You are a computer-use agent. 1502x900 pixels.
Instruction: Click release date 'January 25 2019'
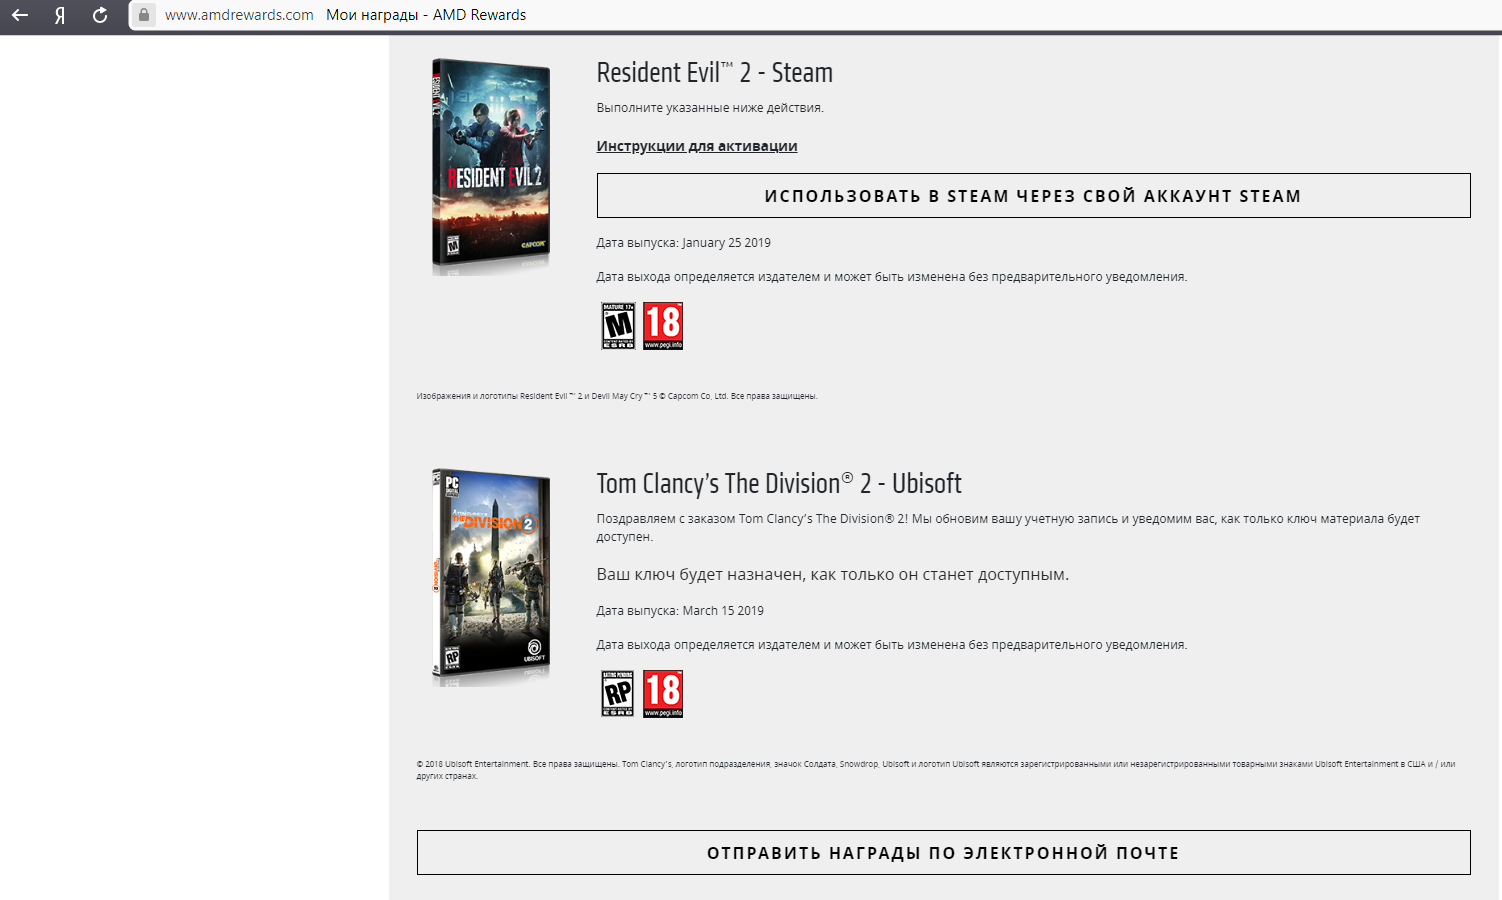pos(727,243)
